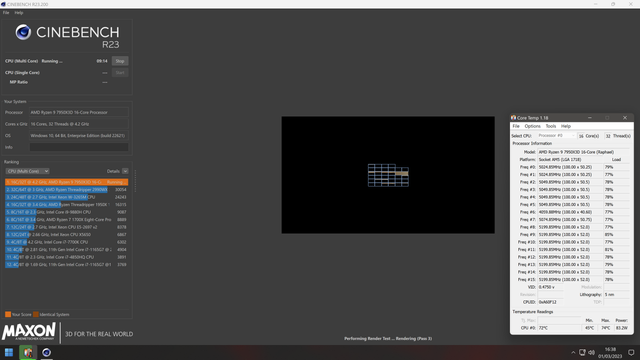Expand the CPU (Multi Core) ranking dropdown
Viewport: 640px width, 360px height.
(27, 171)
